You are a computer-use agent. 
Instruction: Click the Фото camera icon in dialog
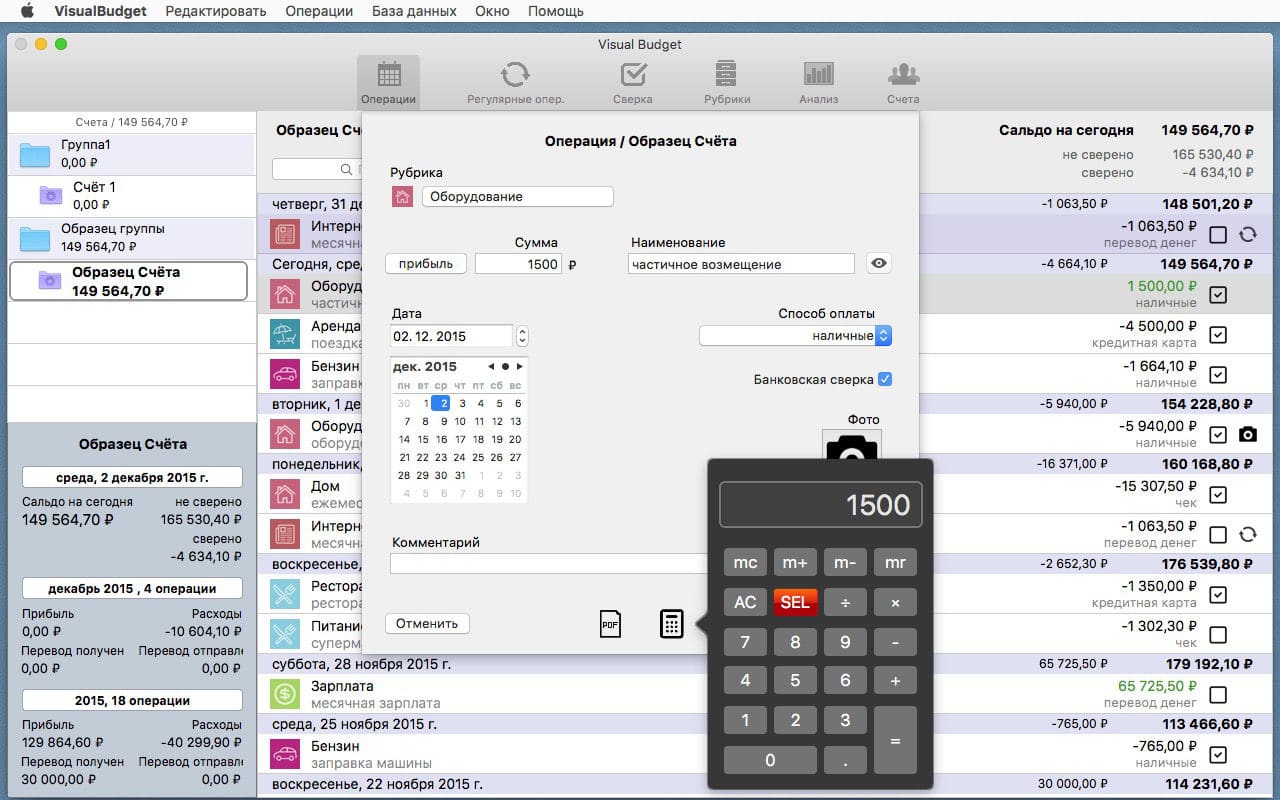850,447
